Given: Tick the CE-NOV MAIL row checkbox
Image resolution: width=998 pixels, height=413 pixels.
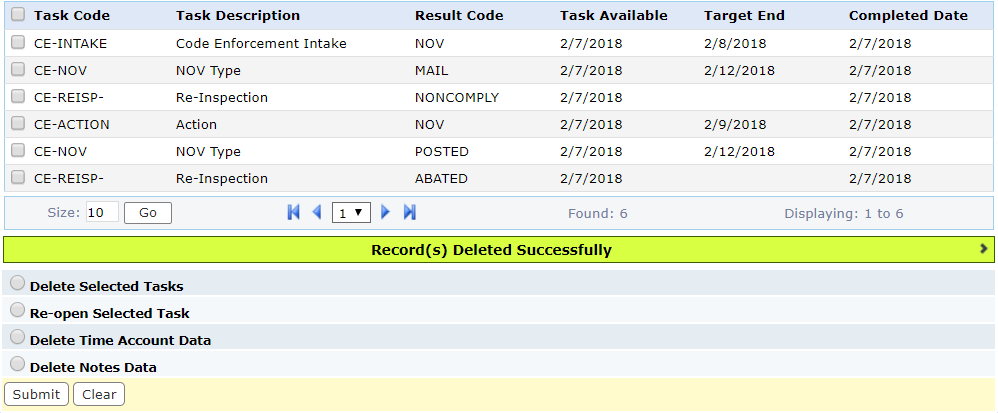Looking at the screenshot, I should click(x=18, y=69).
